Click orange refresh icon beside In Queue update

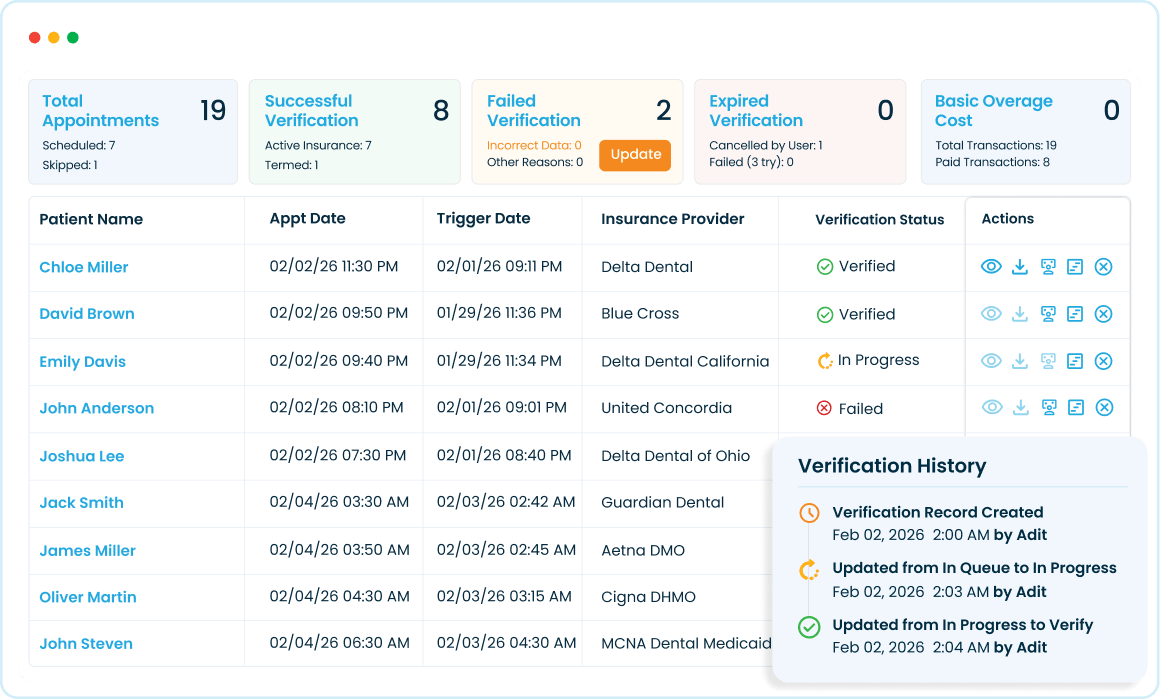[809, 570]
